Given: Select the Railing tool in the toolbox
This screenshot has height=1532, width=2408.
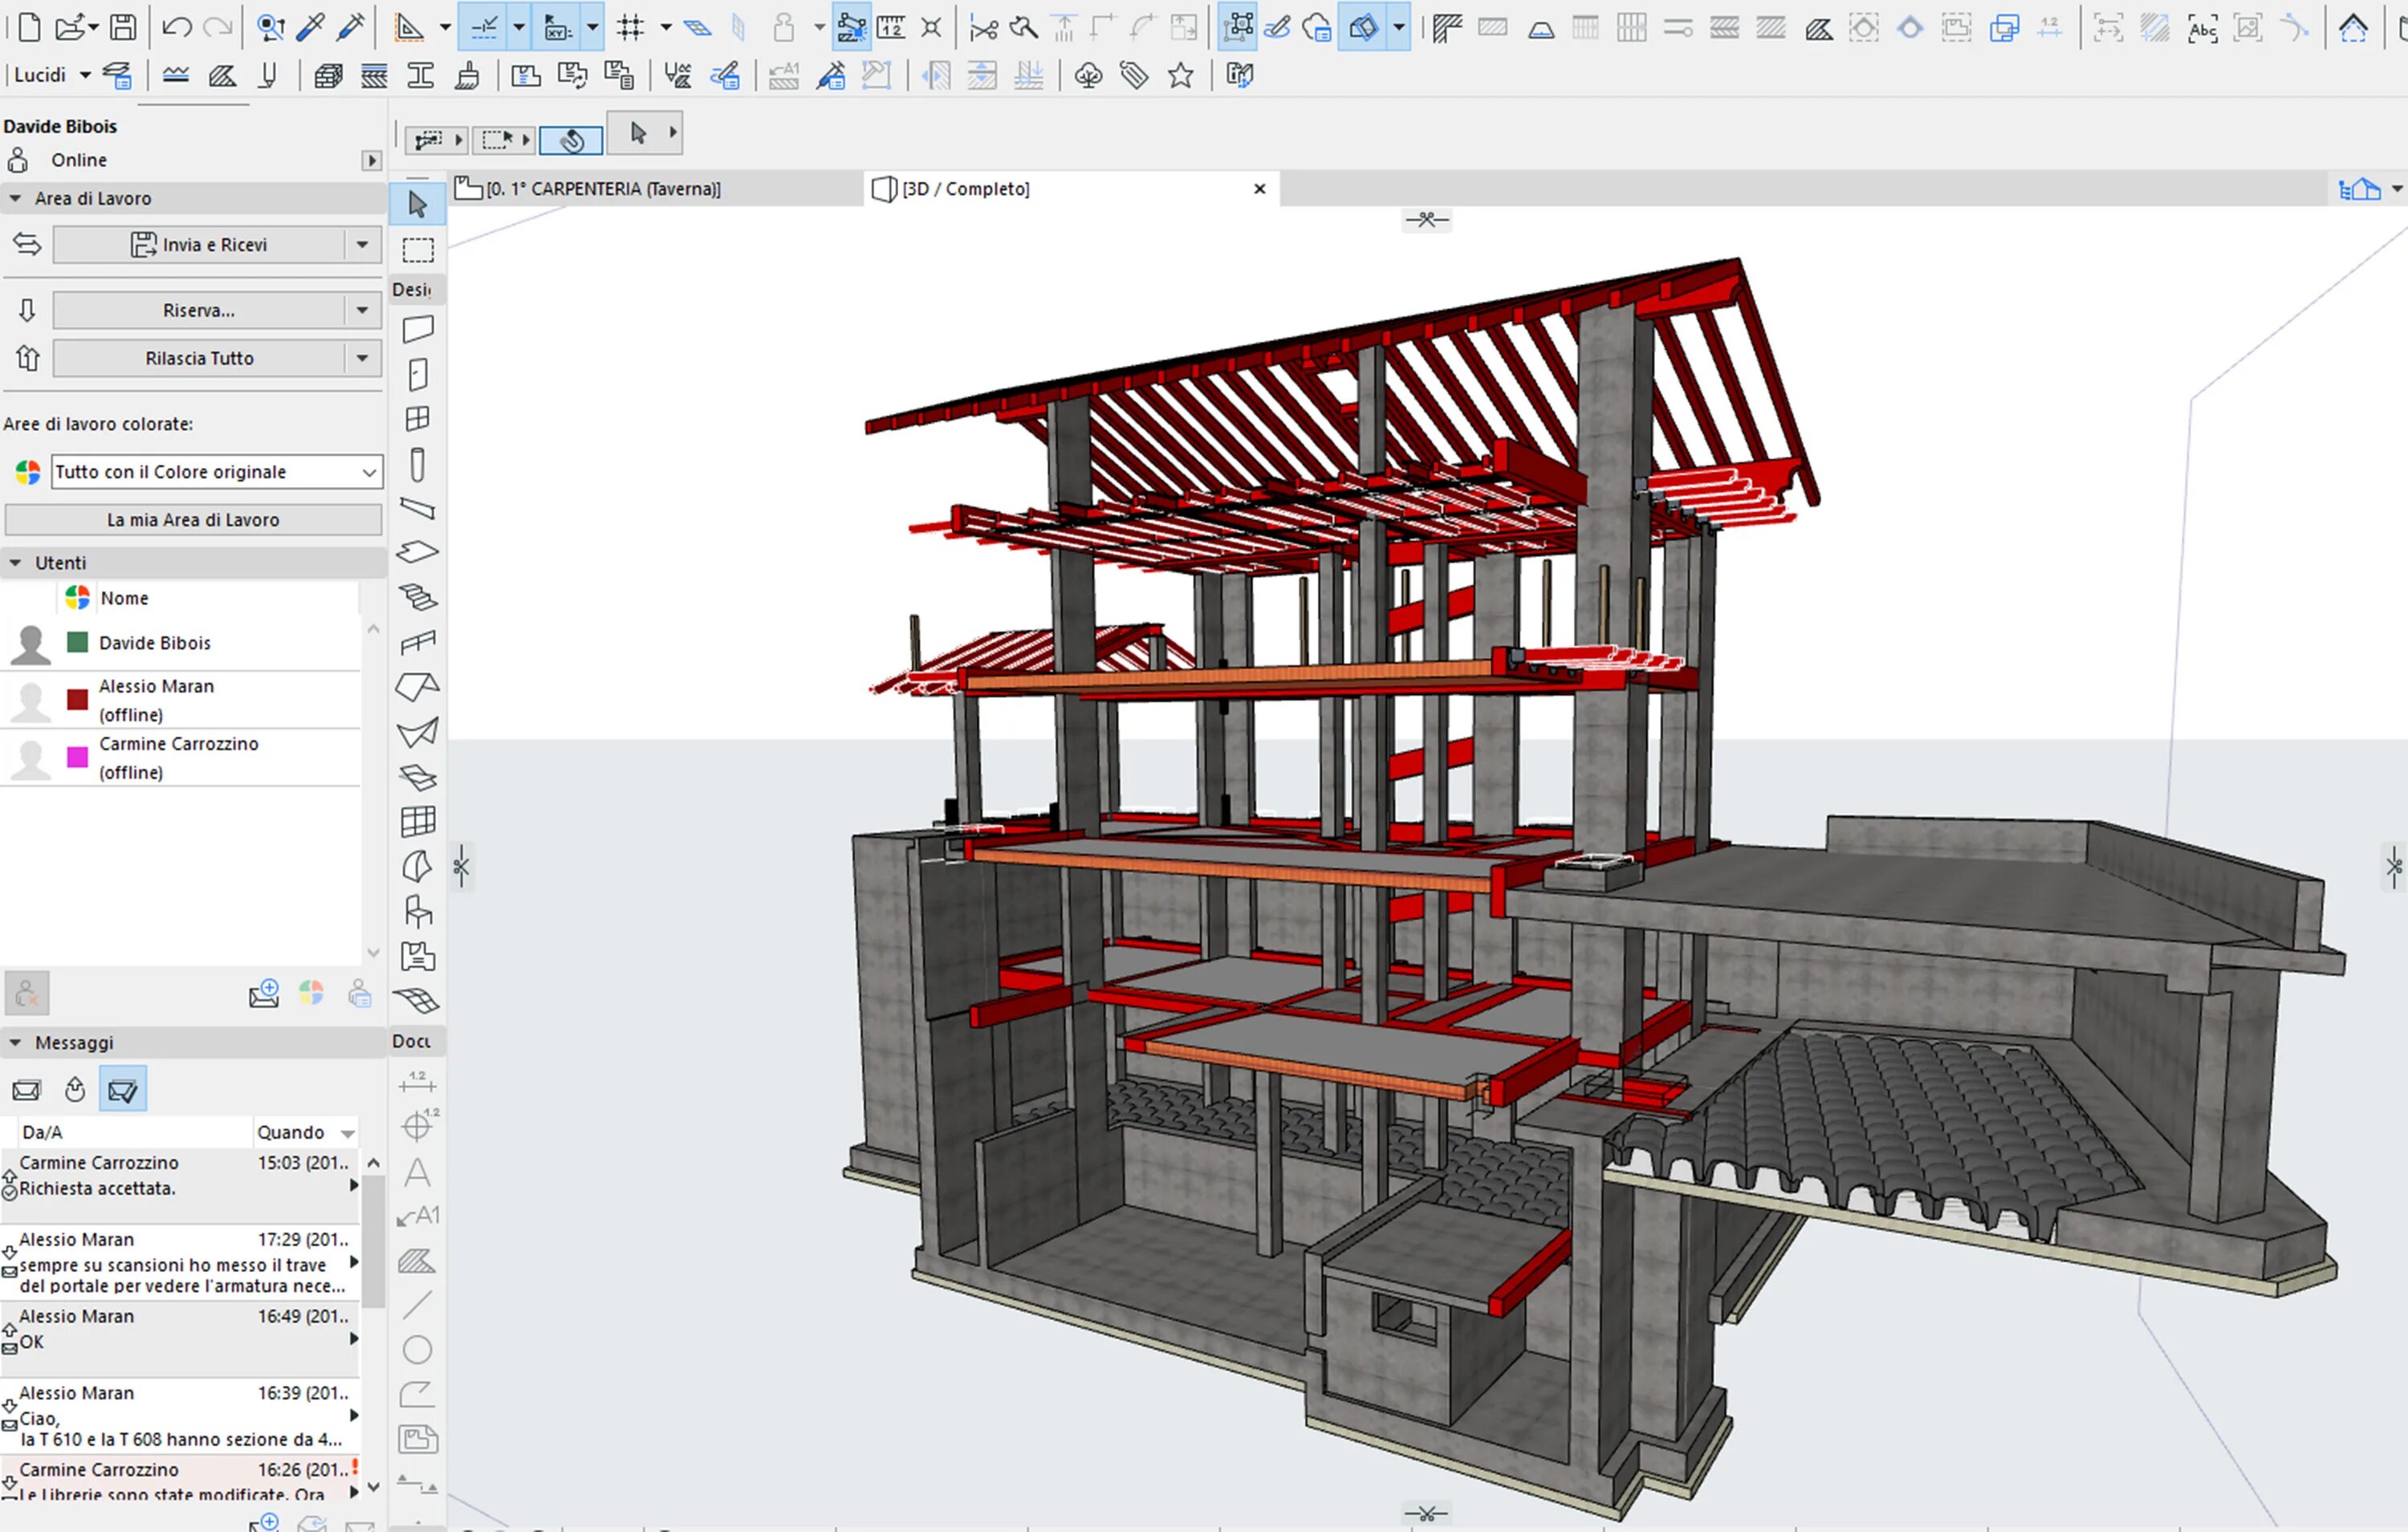Looking at the screenshot, I should [417, 641].
